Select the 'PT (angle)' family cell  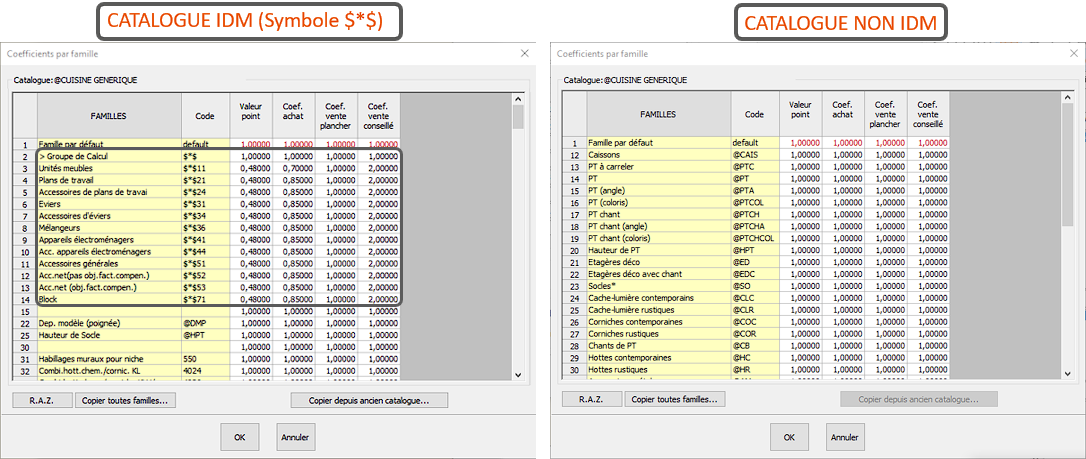point(659,190)
